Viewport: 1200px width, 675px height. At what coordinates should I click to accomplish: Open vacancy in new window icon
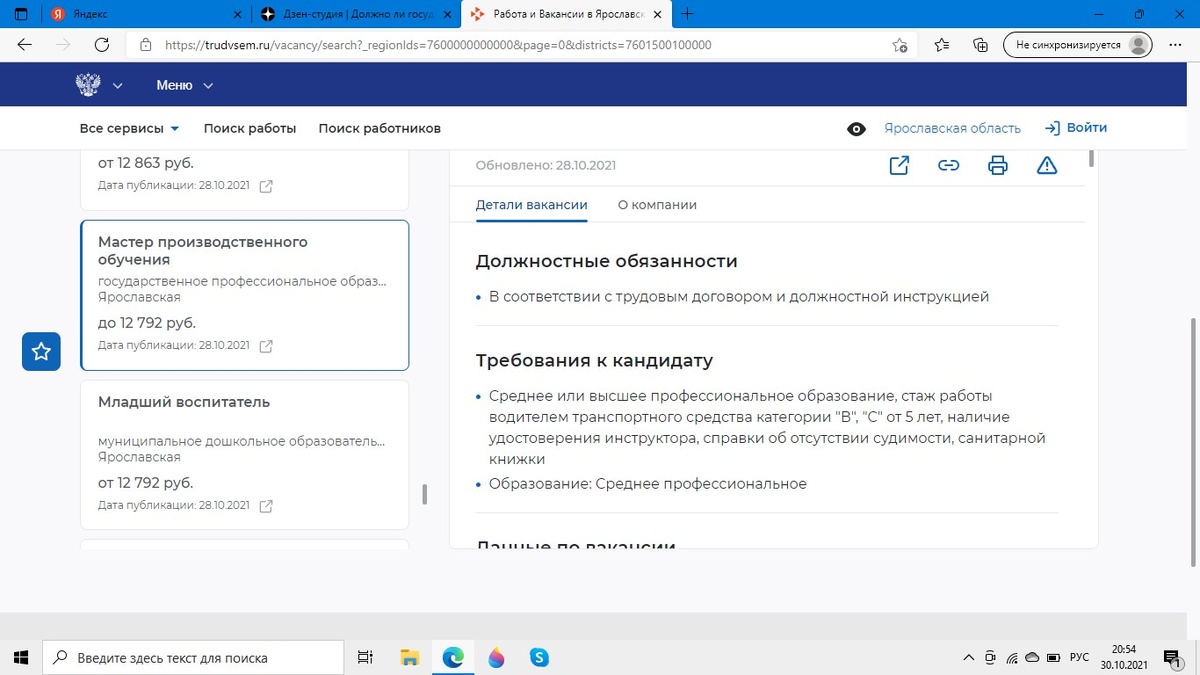tap(899, 166)
